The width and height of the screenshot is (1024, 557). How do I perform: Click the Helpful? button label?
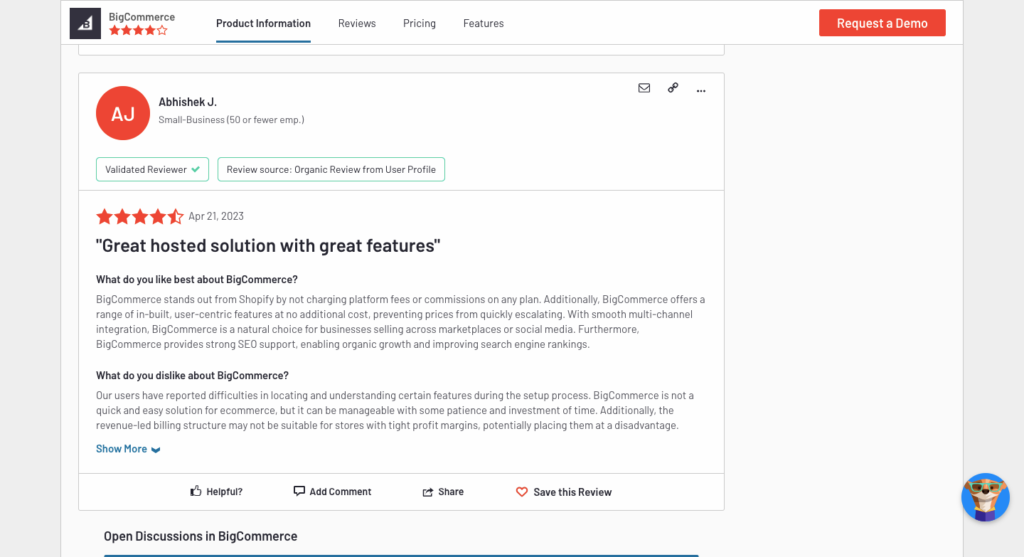pos(224,492)
